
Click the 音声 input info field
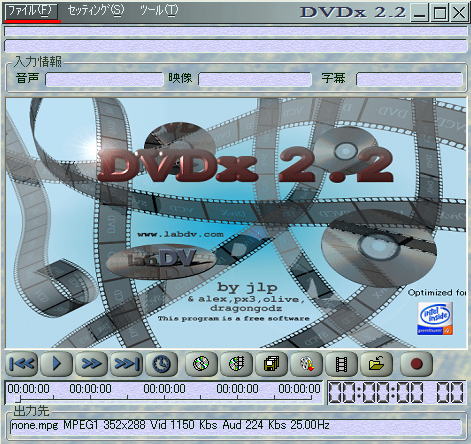coord(104,80)
